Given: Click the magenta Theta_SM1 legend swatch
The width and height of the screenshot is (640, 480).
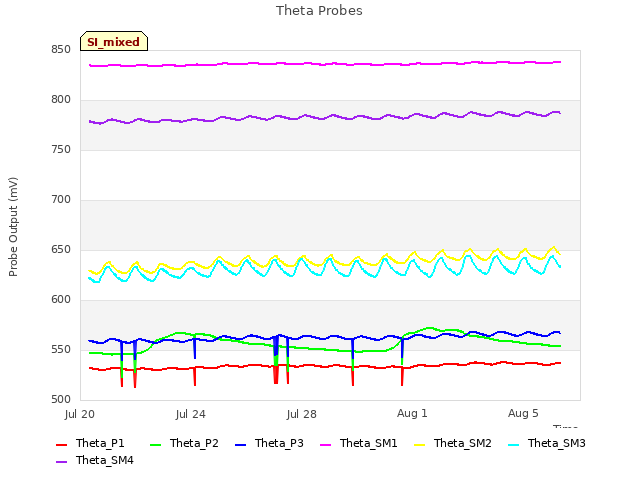Looking at the screenshot, I should 325,444.
